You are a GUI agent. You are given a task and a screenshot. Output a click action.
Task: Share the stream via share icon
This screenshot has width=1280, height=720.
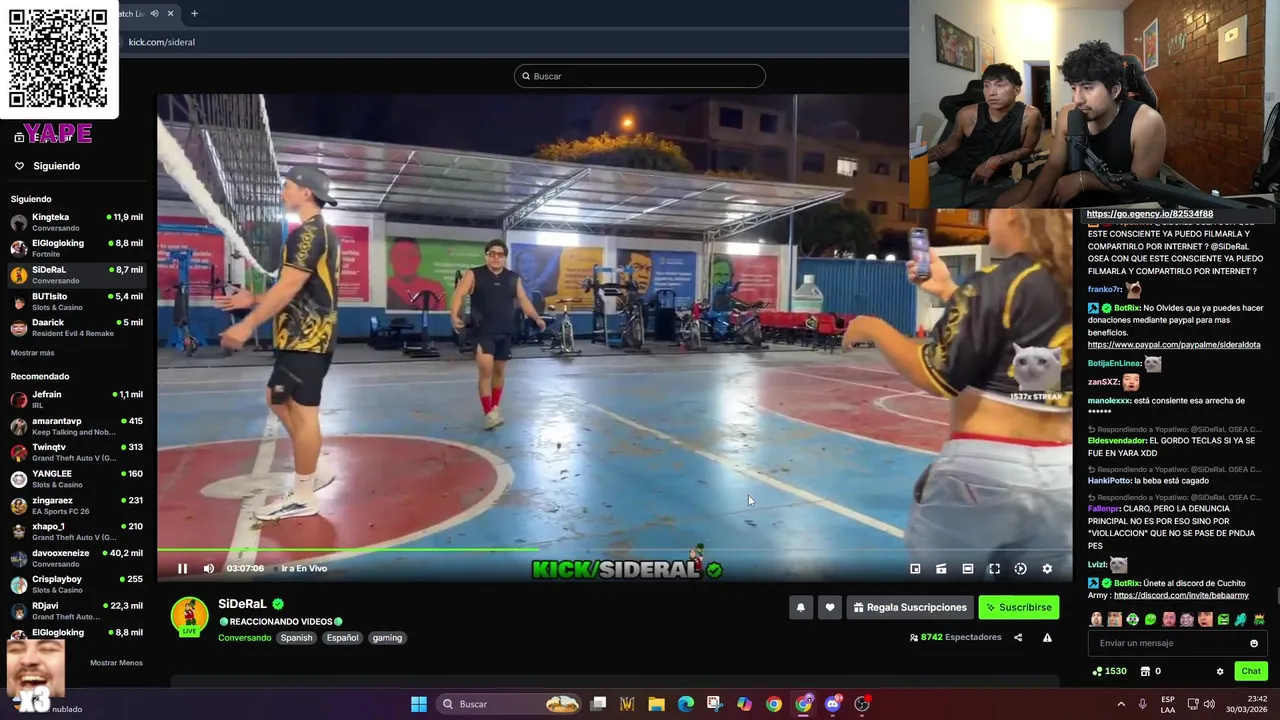pos(1018,637)
